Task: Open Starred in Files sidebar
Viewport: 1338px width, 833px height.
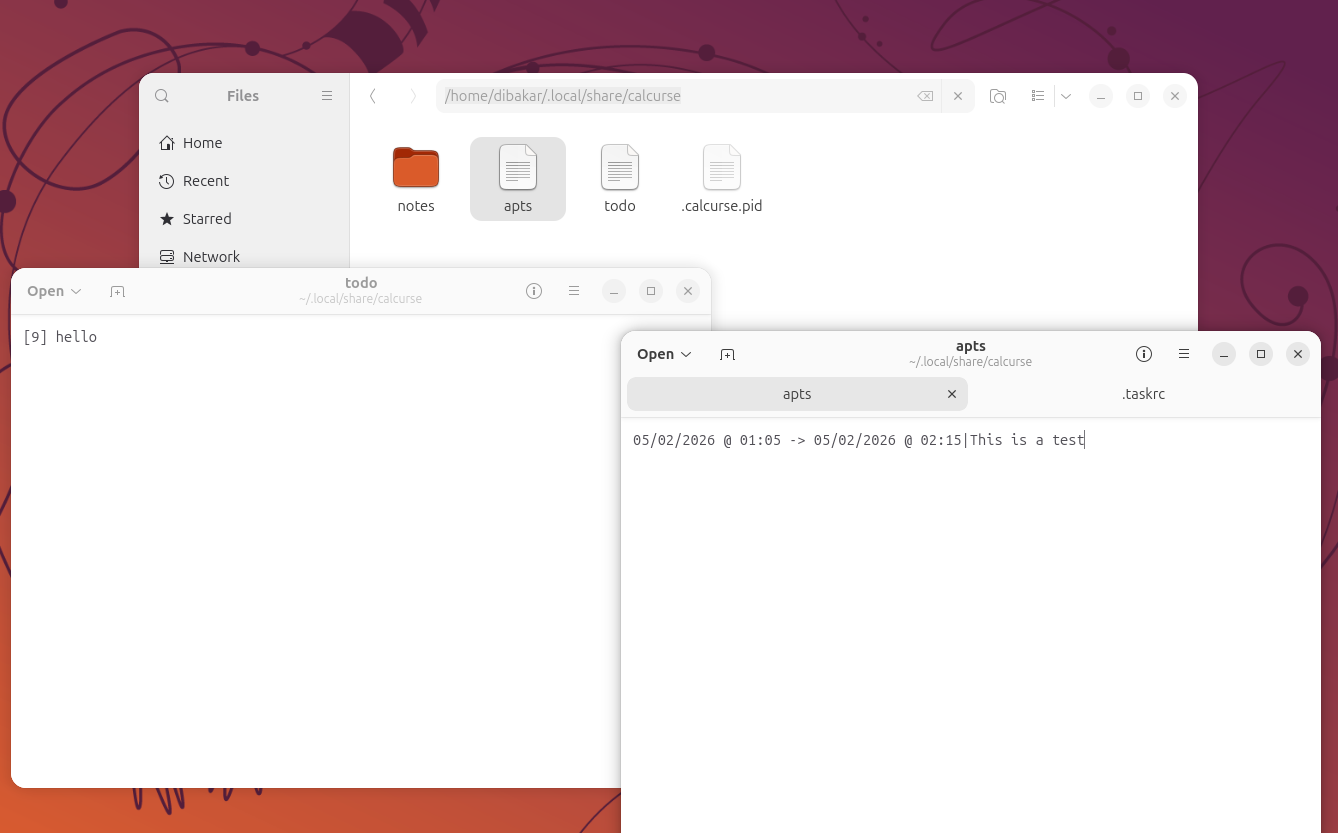Action: point(244,219)
